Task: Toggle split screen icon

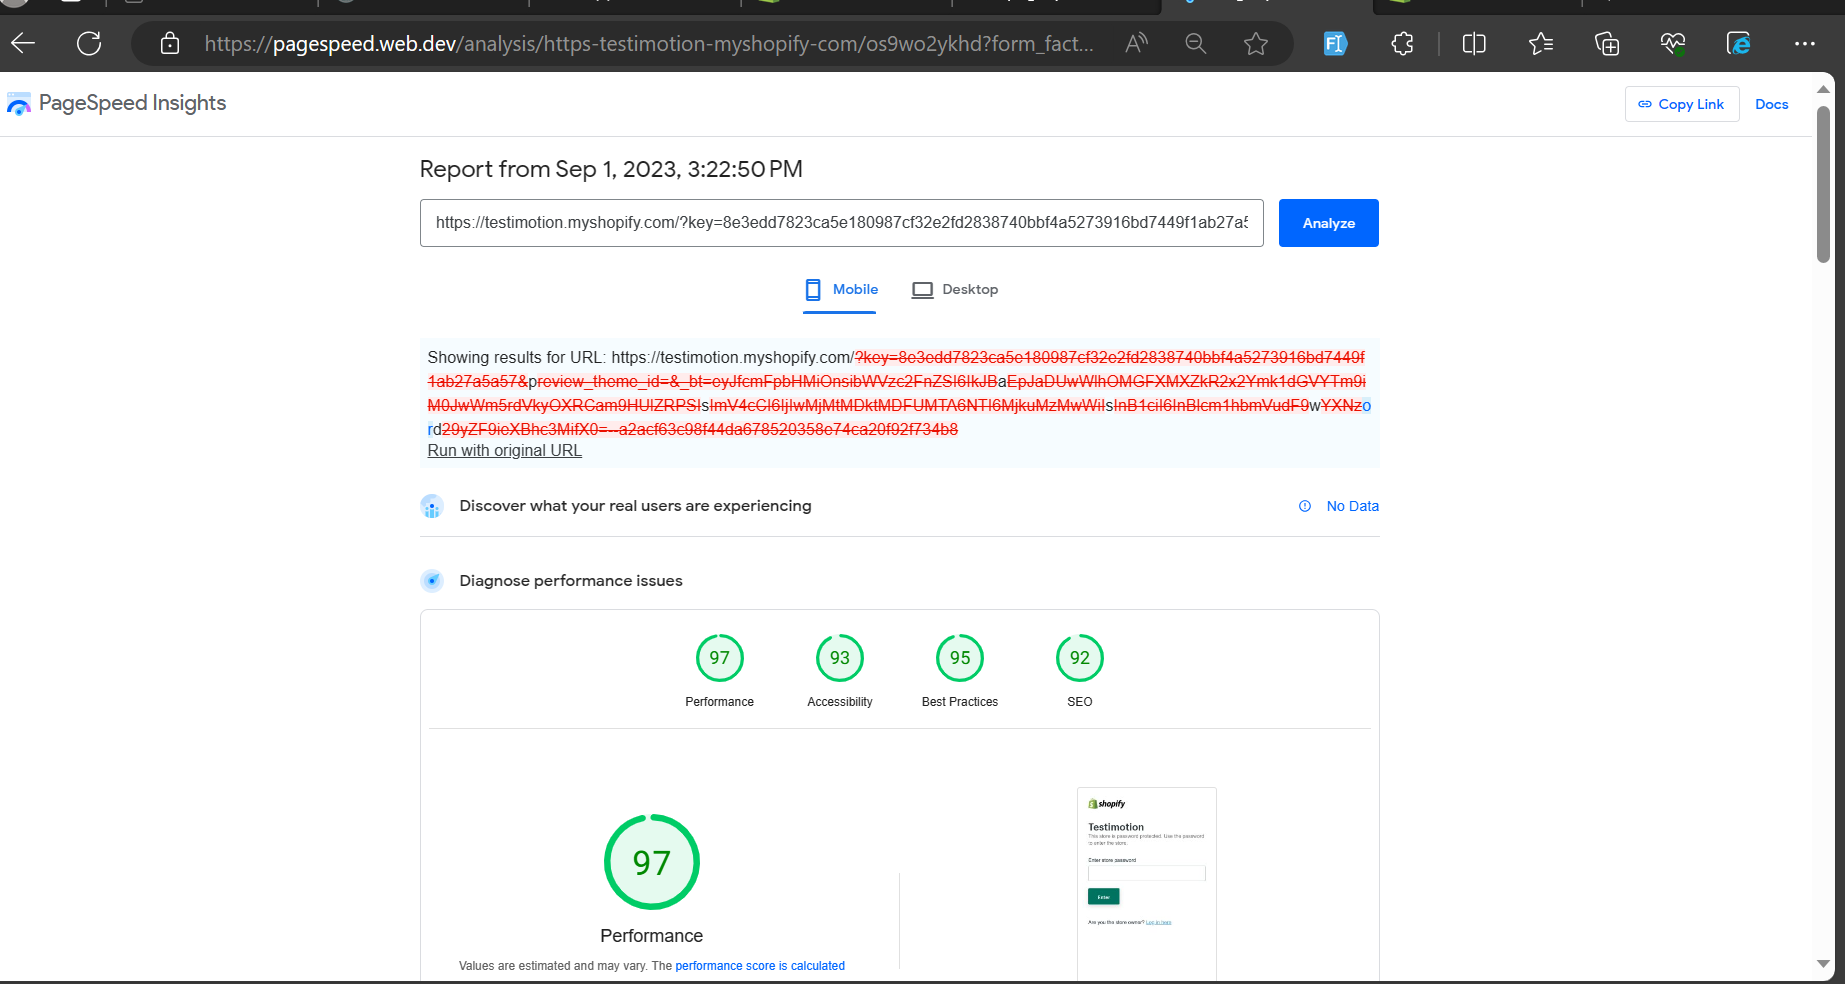Action: pyautogui.click(x=1474, y=43)
